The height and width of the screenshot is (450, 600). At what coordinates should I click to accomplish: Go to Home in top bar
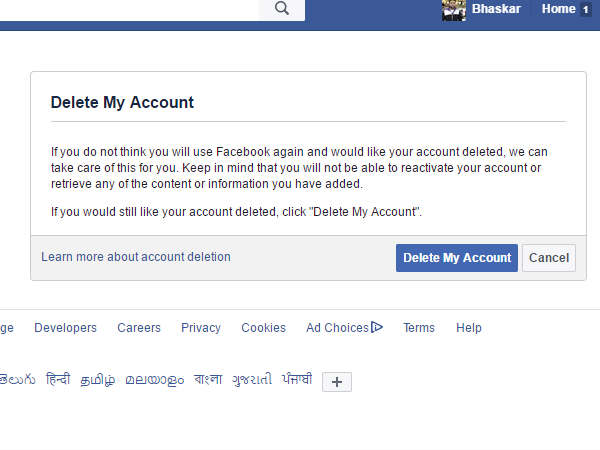coord(558,9)
